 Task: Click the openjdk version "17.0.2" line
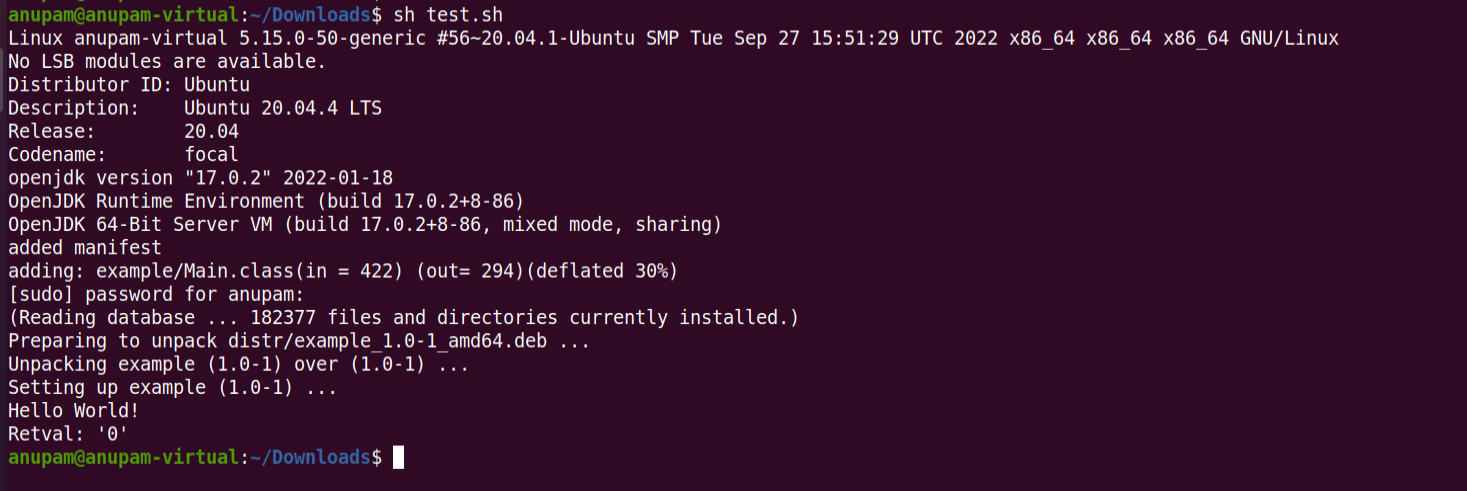(x=200, y=178)
